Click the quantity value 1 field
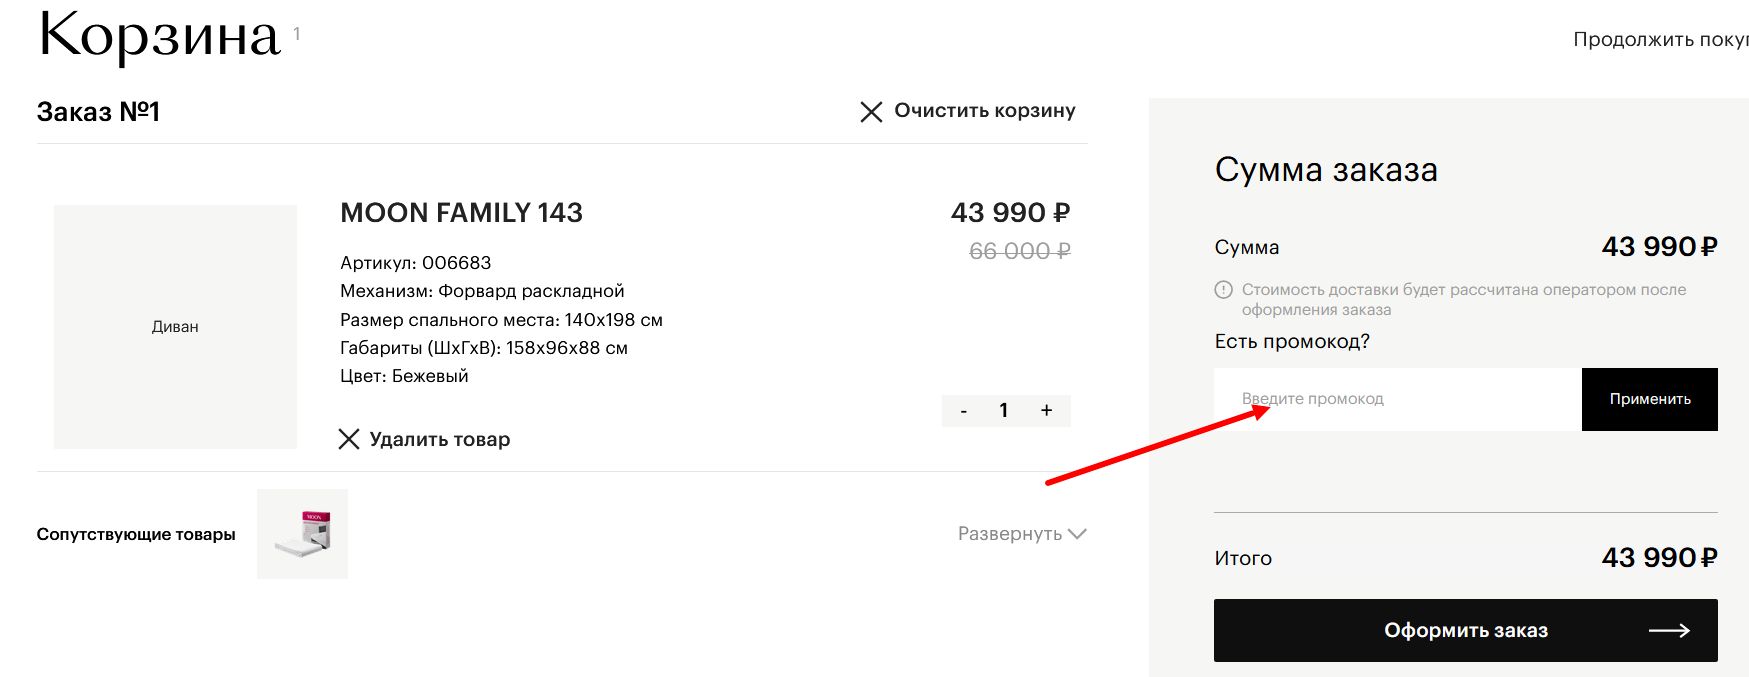 point(1004,411)
